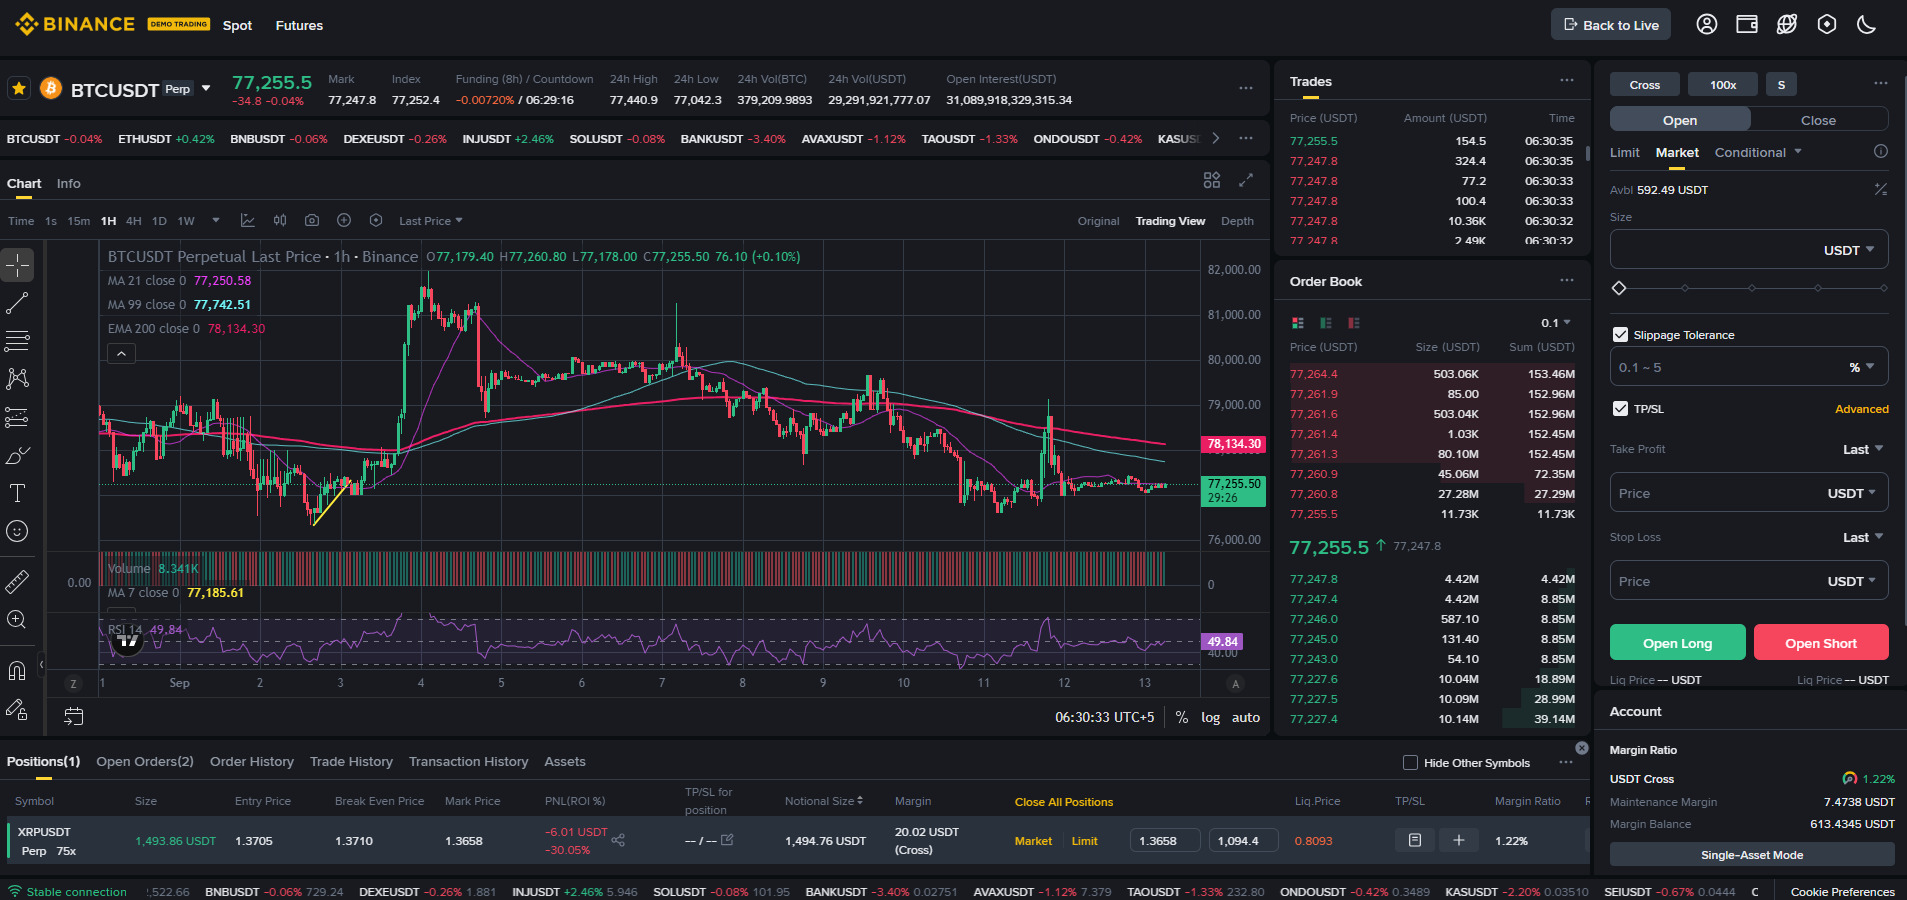This screenshot has width=1907, height=900.
Task: Open the emoji icons tool
Action: [17, 531]
